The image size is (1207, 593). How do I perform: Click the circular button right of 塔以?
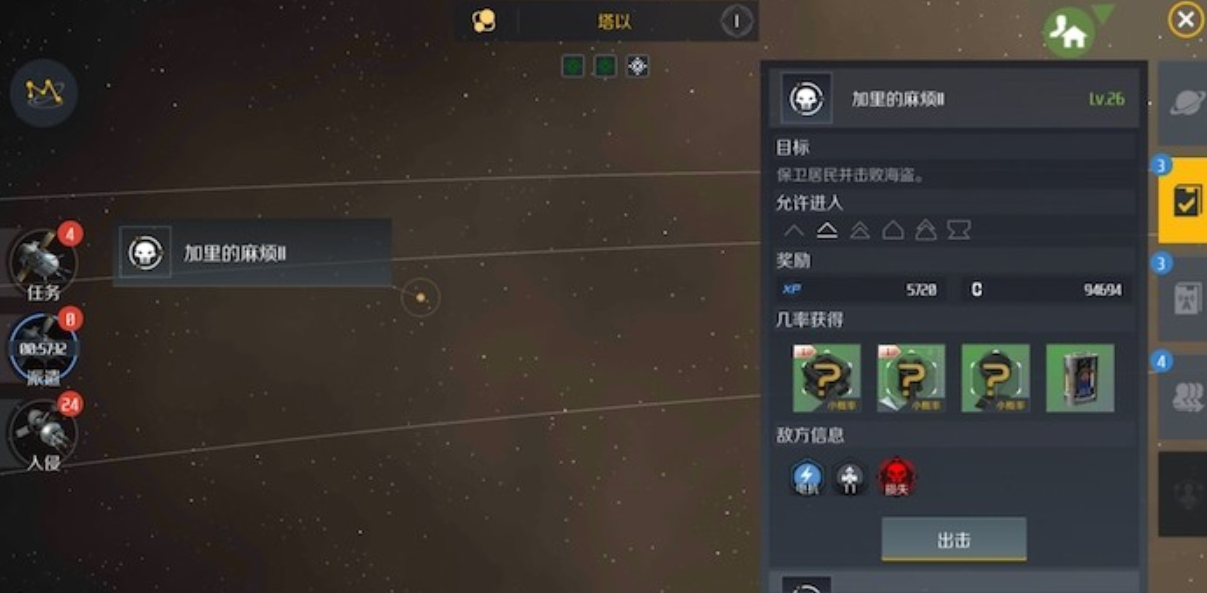coord(737,20)
